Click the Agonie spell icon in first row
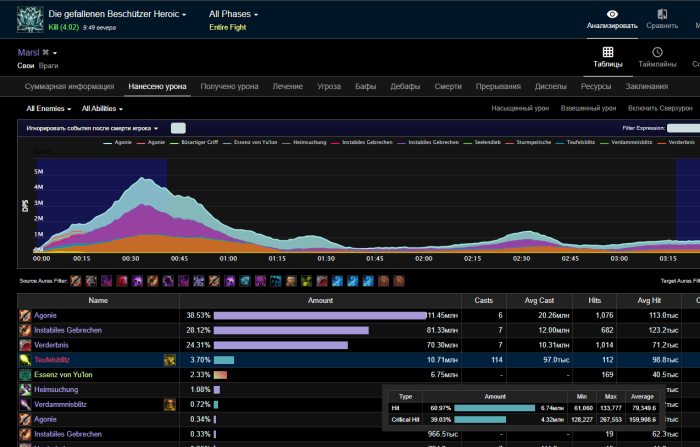This screenshot has width=700, height=447. 25,315
